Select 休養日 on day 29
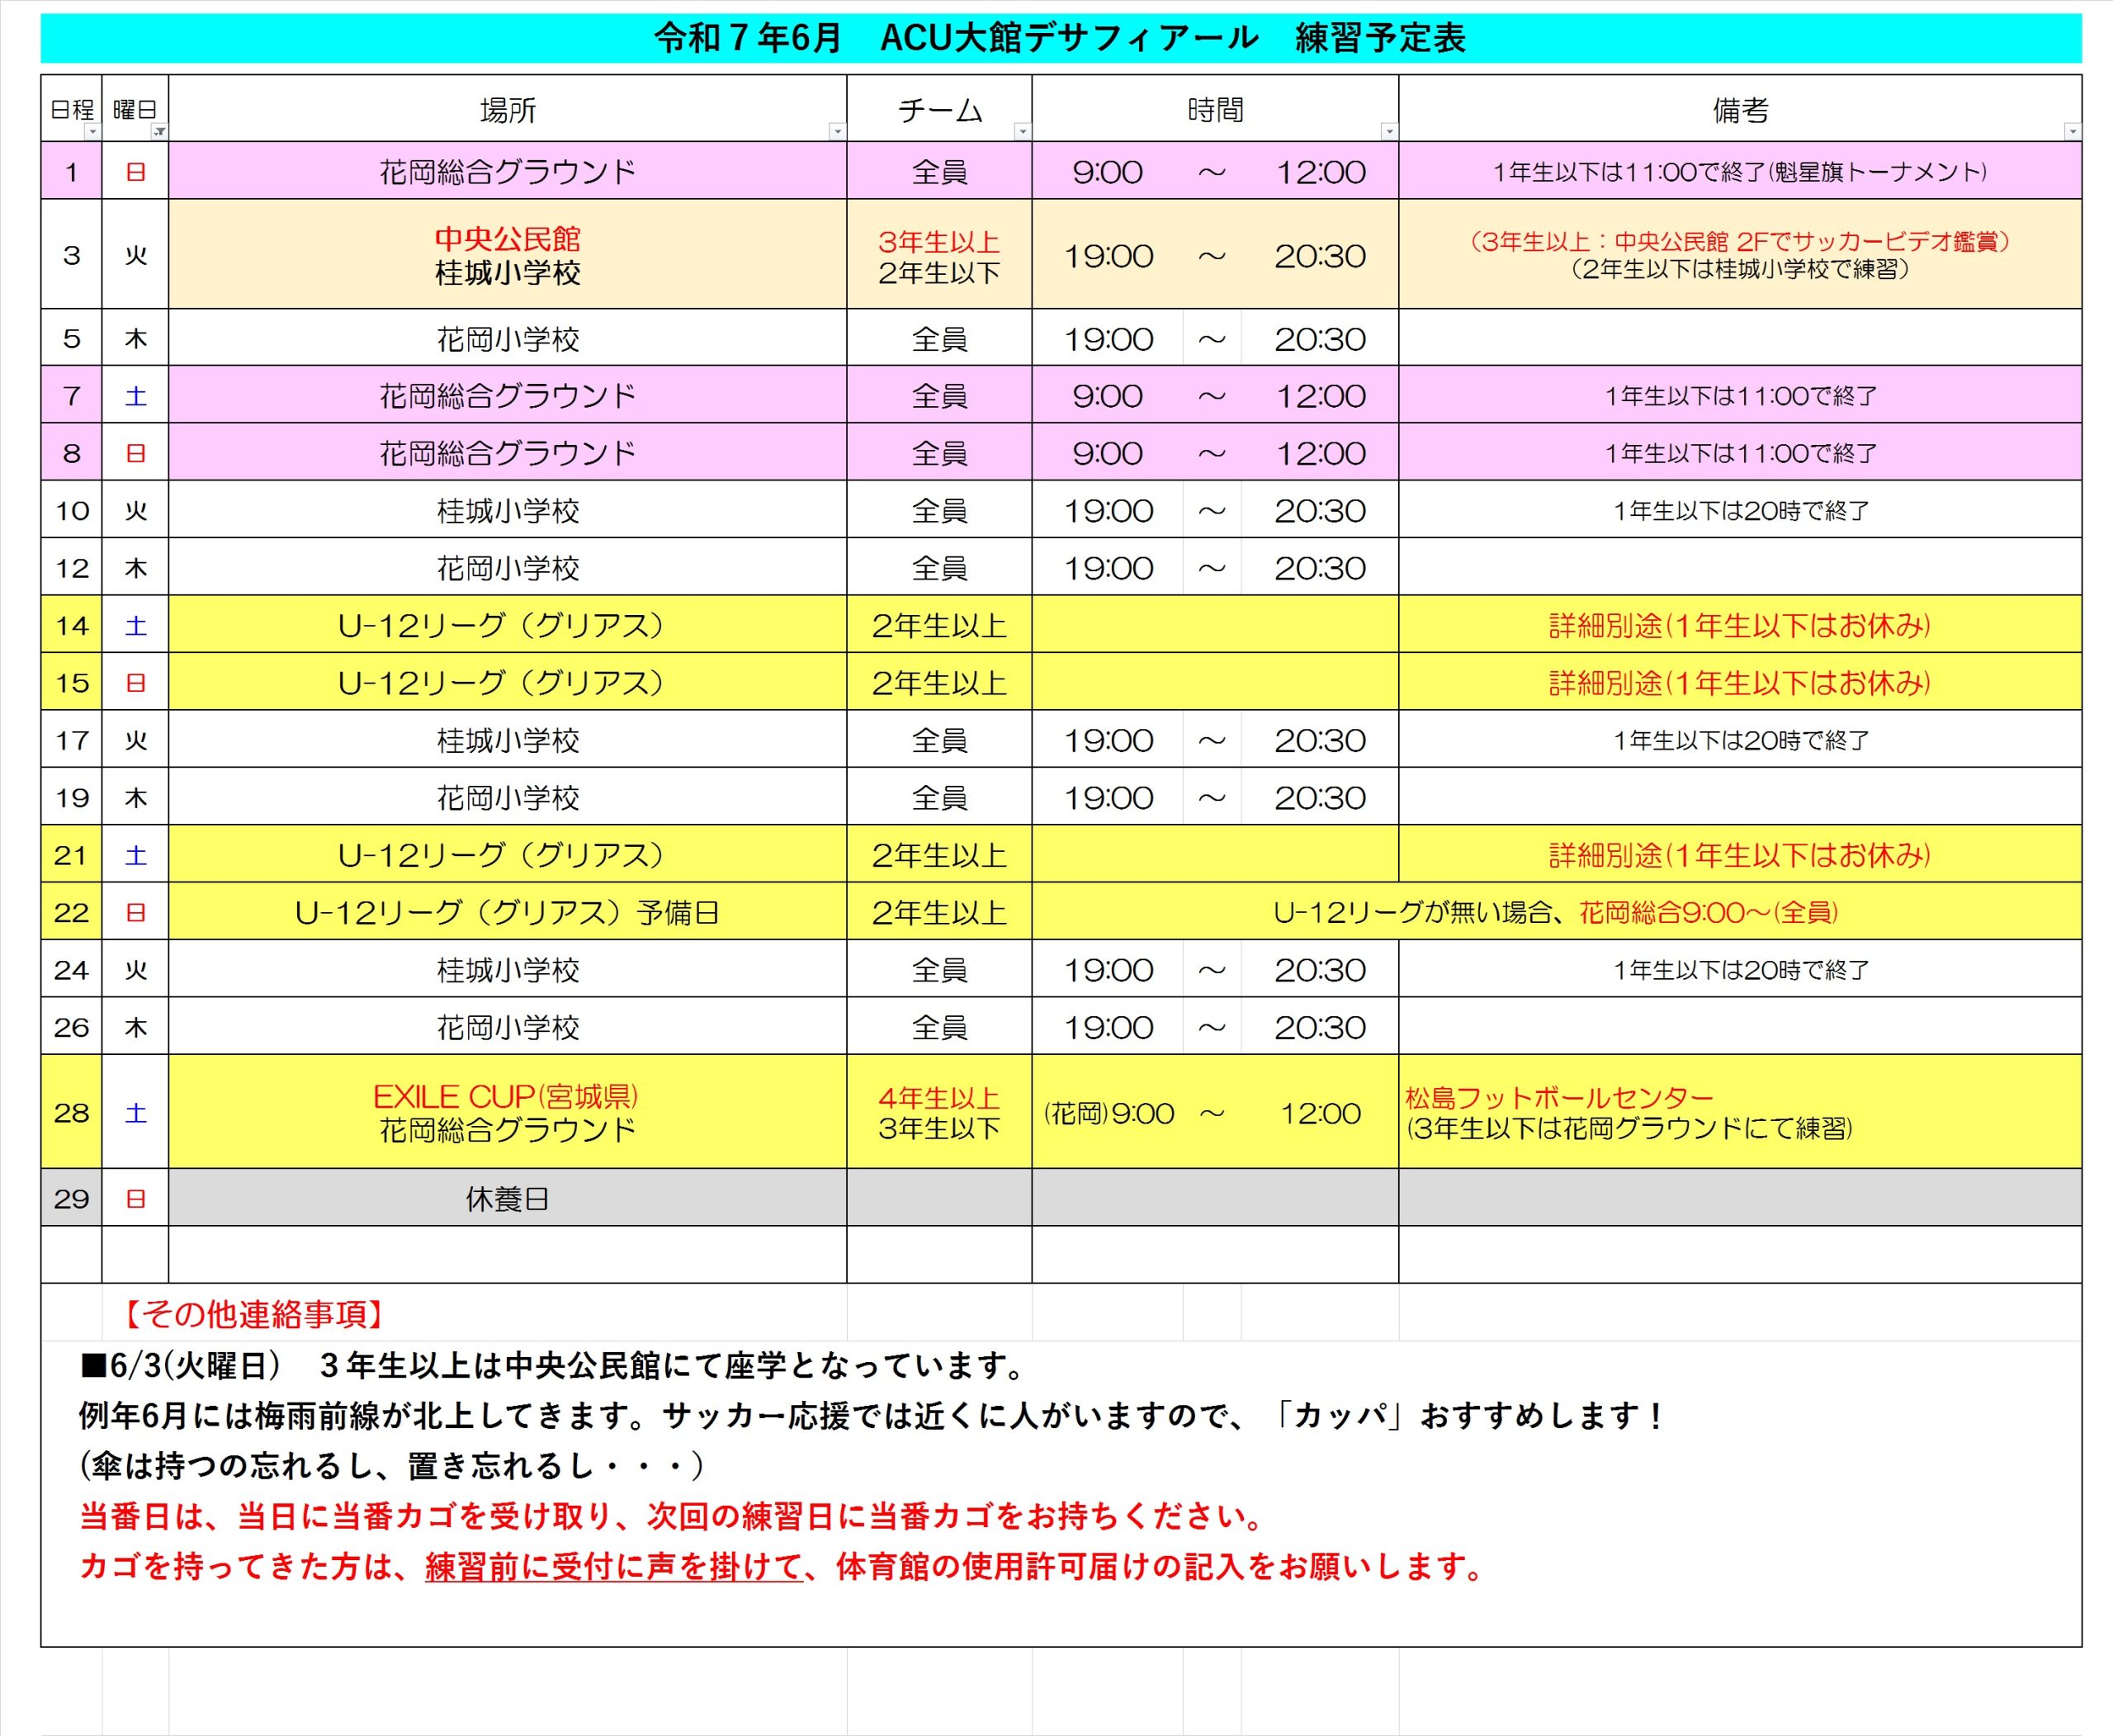 click(508, 1199)
